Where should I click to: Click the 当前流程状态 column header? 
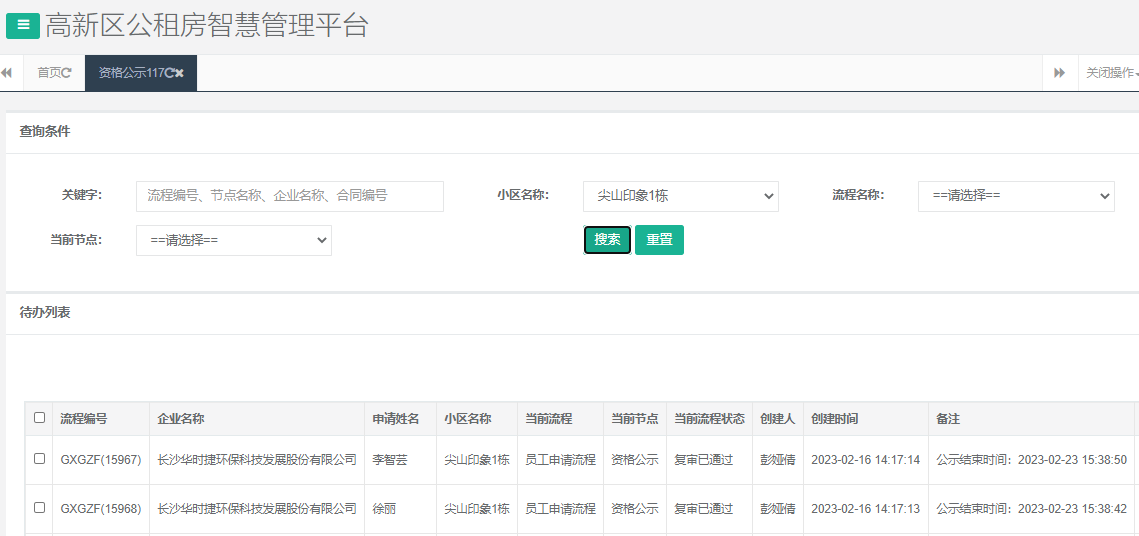pyautogui.click(x=710, y=418)
